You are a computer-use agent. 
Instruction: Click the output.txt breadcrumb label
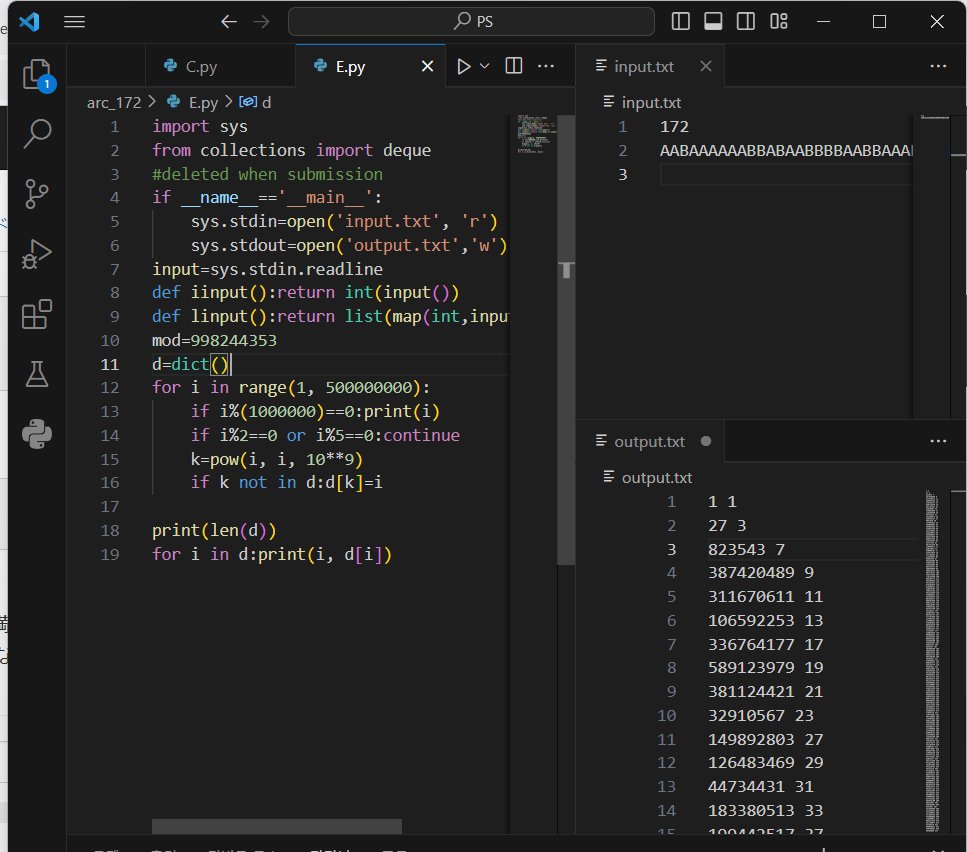[657, 478]
